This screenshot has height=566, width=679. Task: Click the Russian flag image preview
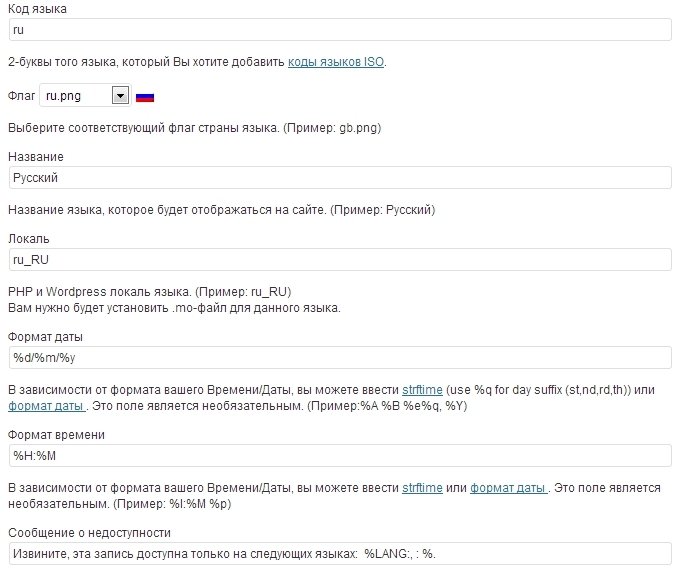pyautogui.click(x=145, y=97)
